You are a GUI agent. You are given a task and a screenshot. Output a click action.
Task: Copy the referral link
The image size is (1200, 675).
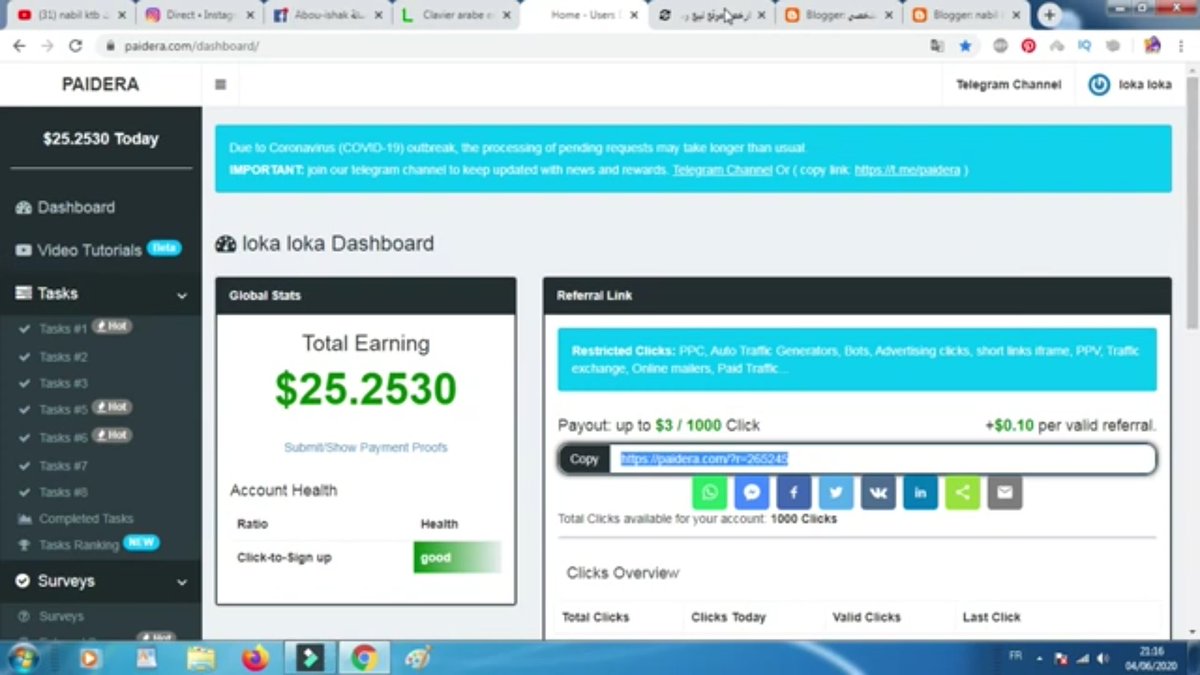point(584,459)
